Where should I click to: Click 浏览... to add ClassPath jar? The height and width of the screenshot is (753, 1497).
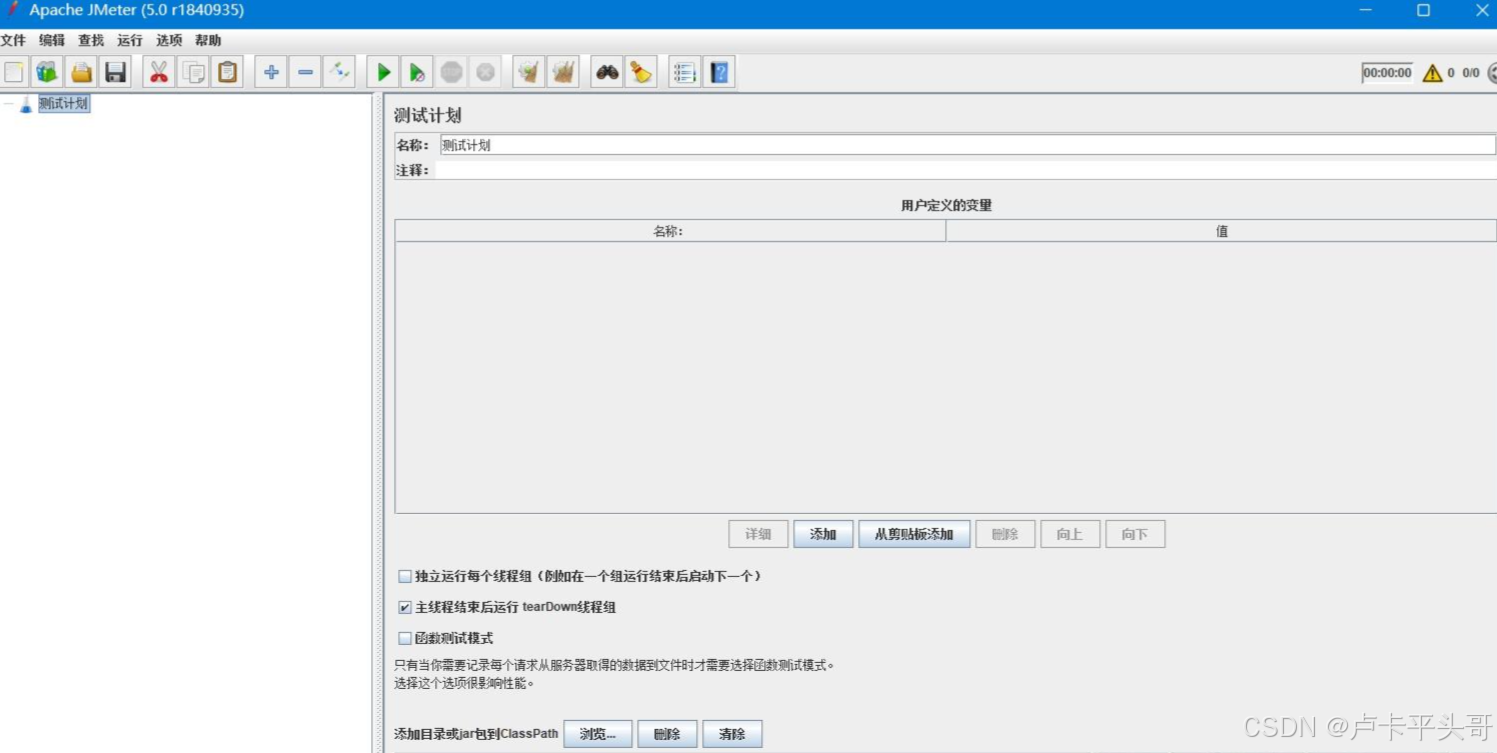click(x=598, y=734)
